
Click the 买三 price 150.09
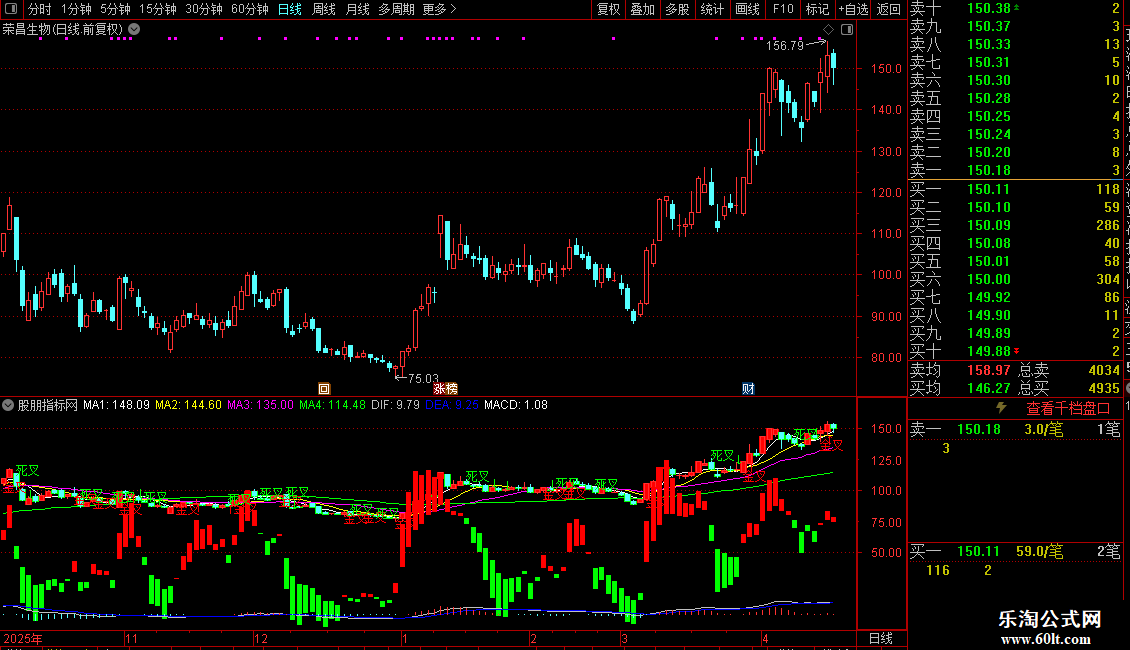coord(989,225)
